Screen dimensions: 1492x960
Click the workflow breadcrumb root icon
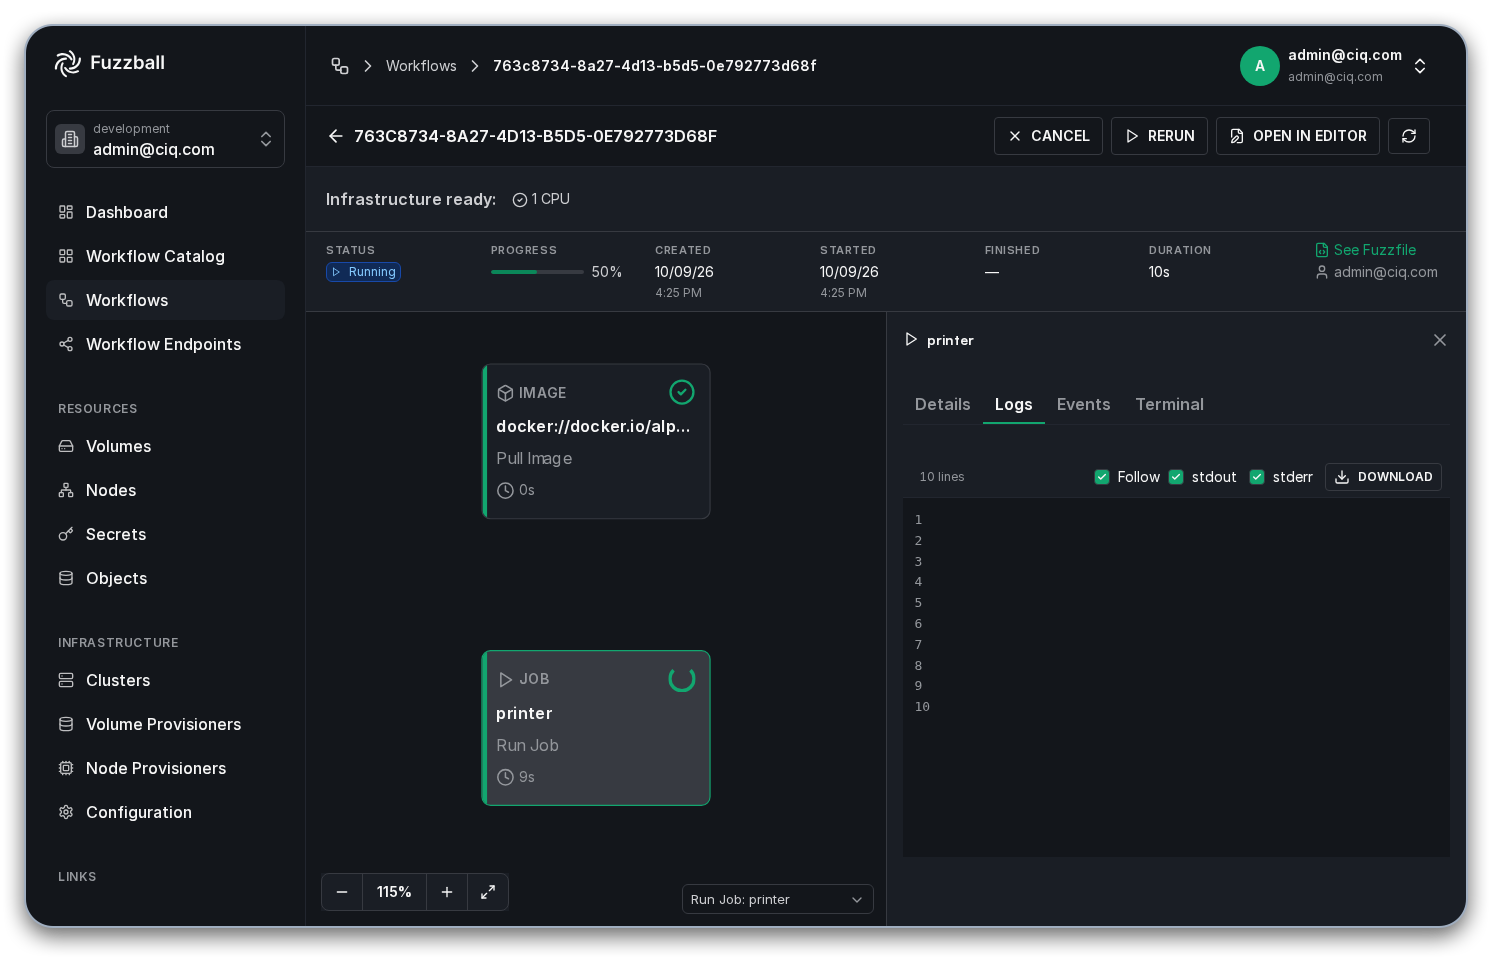(x=340, y=66)
